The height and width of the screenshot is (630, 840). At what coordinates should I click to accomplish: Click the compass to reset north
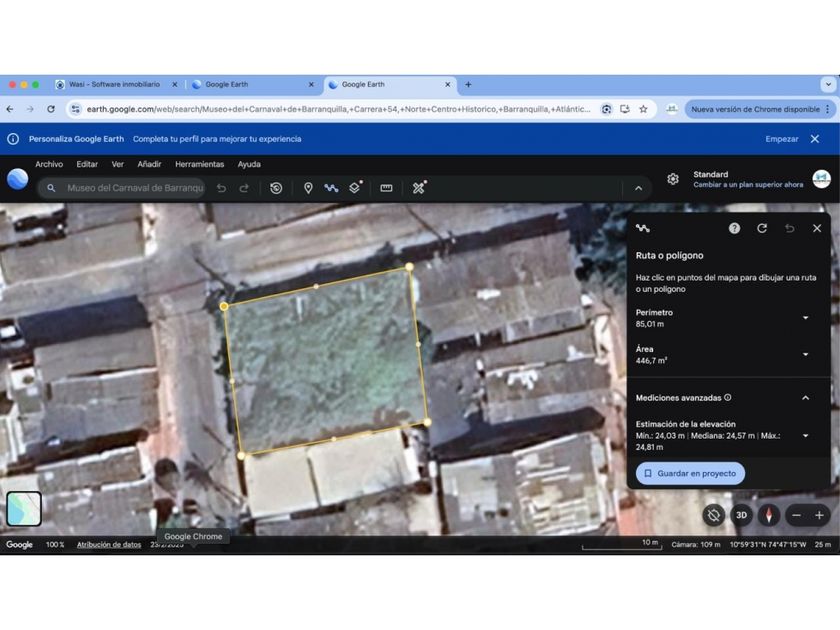coord(768,515)
